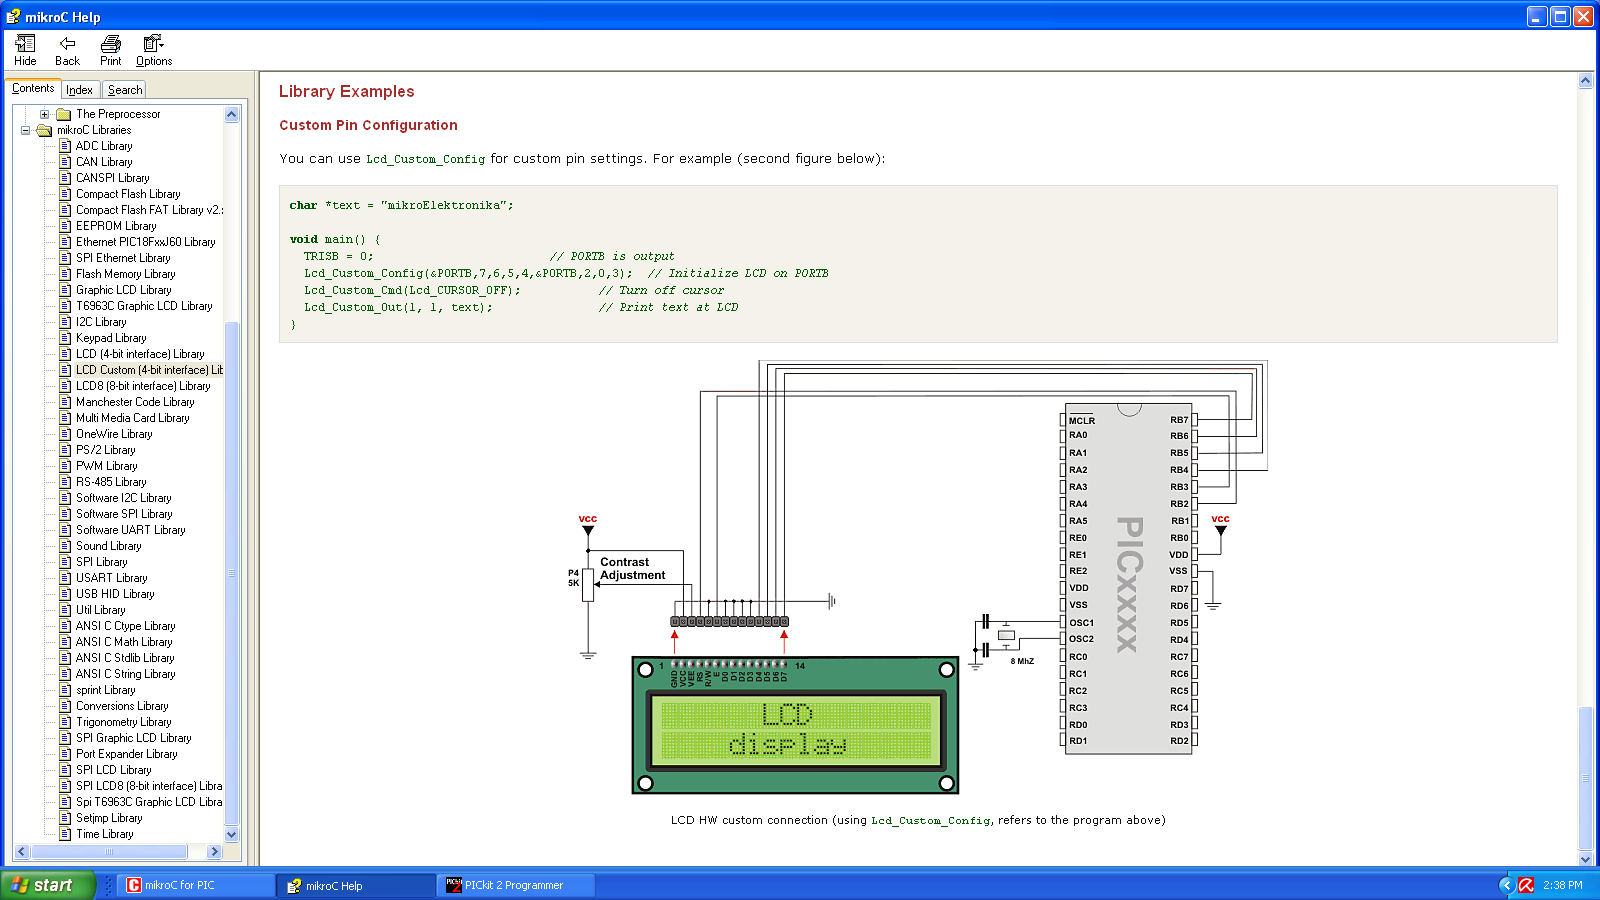Screen dimensions: 1600x900
Task: Open Software I2C Library topic
Action: [x=124, y=498]
